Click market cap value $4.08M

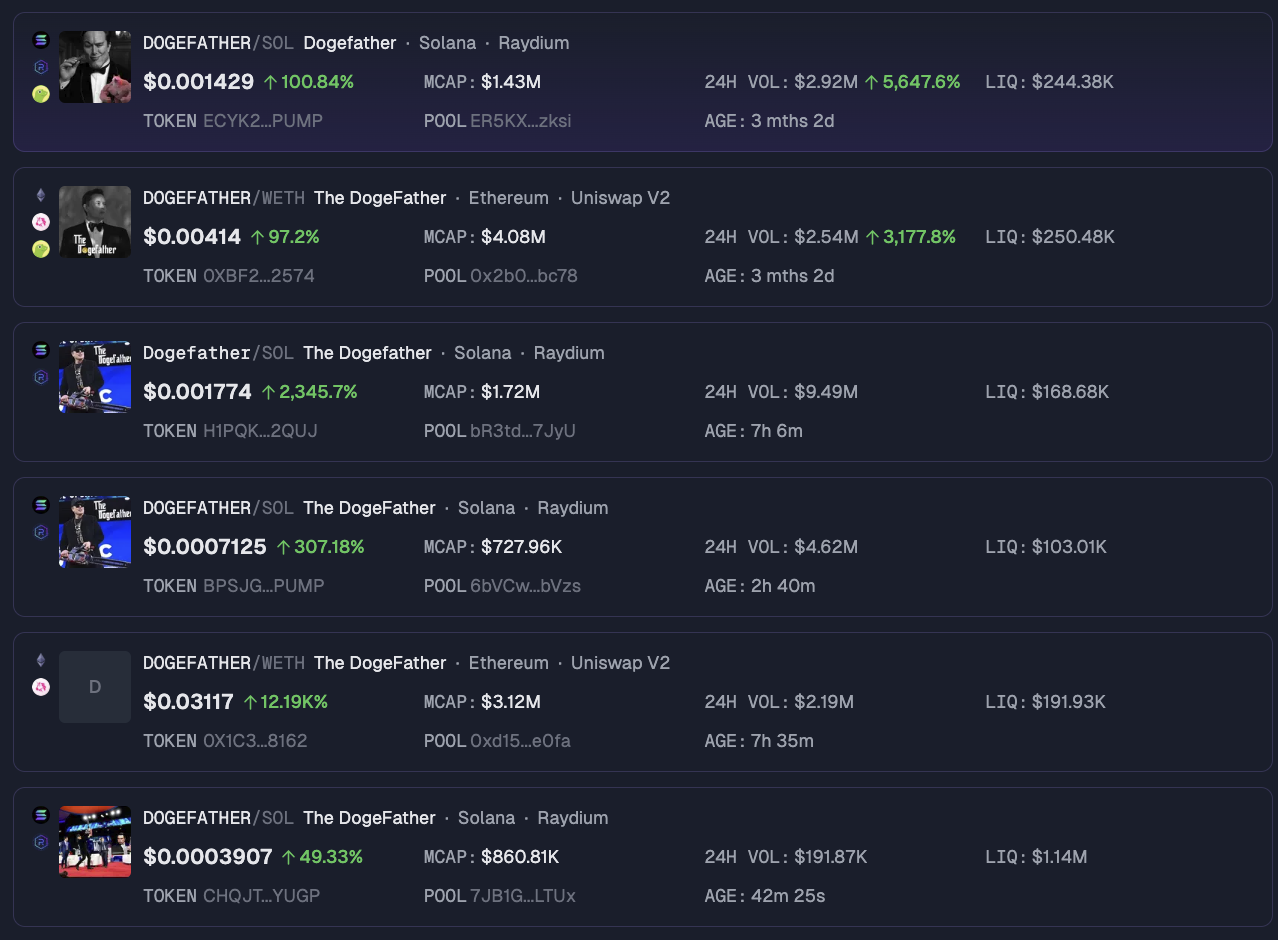(513, 237)
